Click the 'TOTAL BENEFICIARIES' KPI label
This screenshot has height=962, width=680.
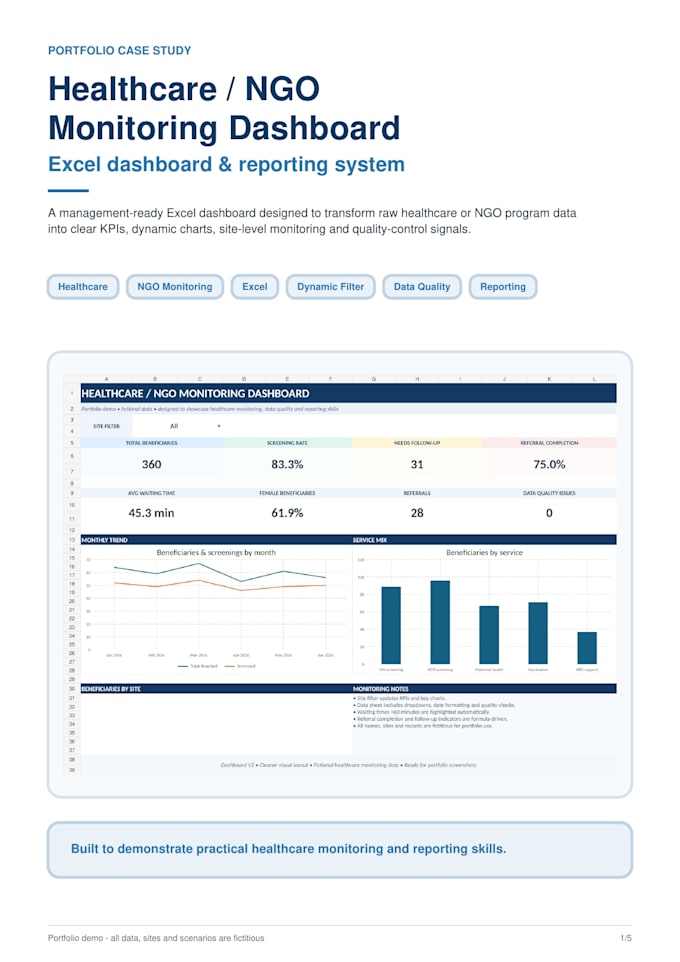(x=152, y=443)
